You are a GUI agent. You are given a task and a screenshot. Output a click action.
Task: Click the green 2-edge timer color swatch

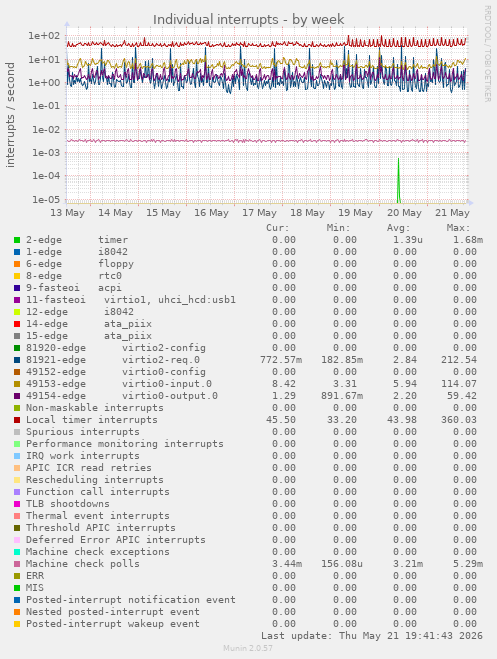[17, 240]
